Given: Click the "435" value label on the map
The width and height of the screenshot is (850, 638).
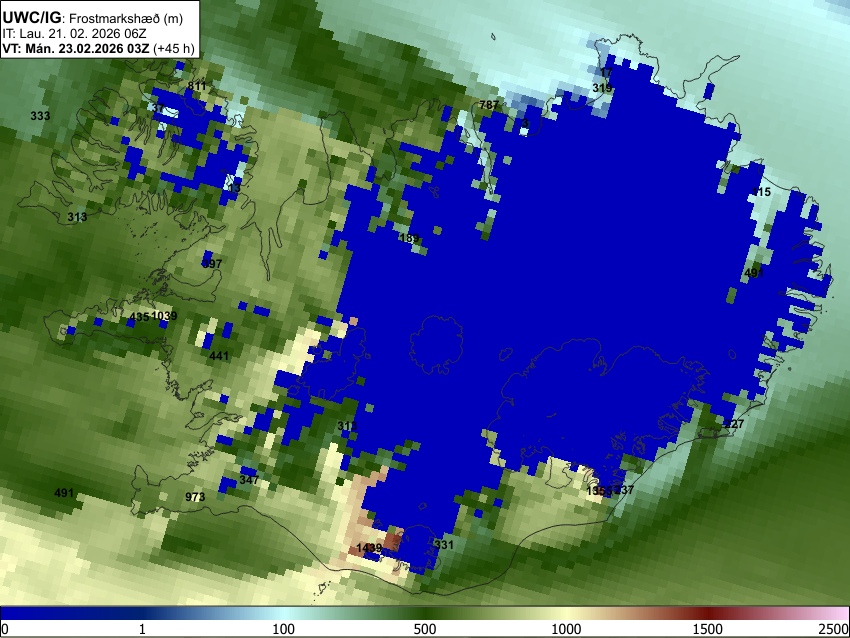Looking at the screenshot, I should [139, 317].
